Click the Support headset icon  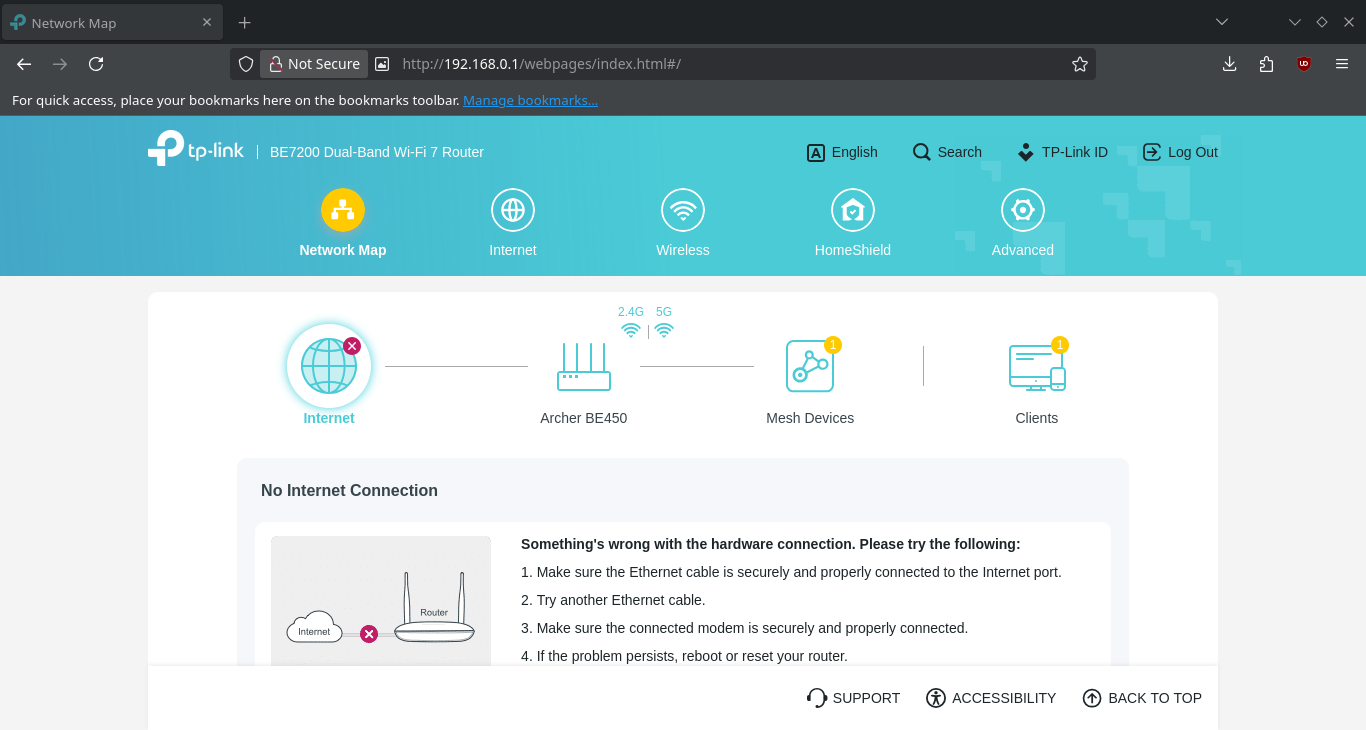point(817,698)
